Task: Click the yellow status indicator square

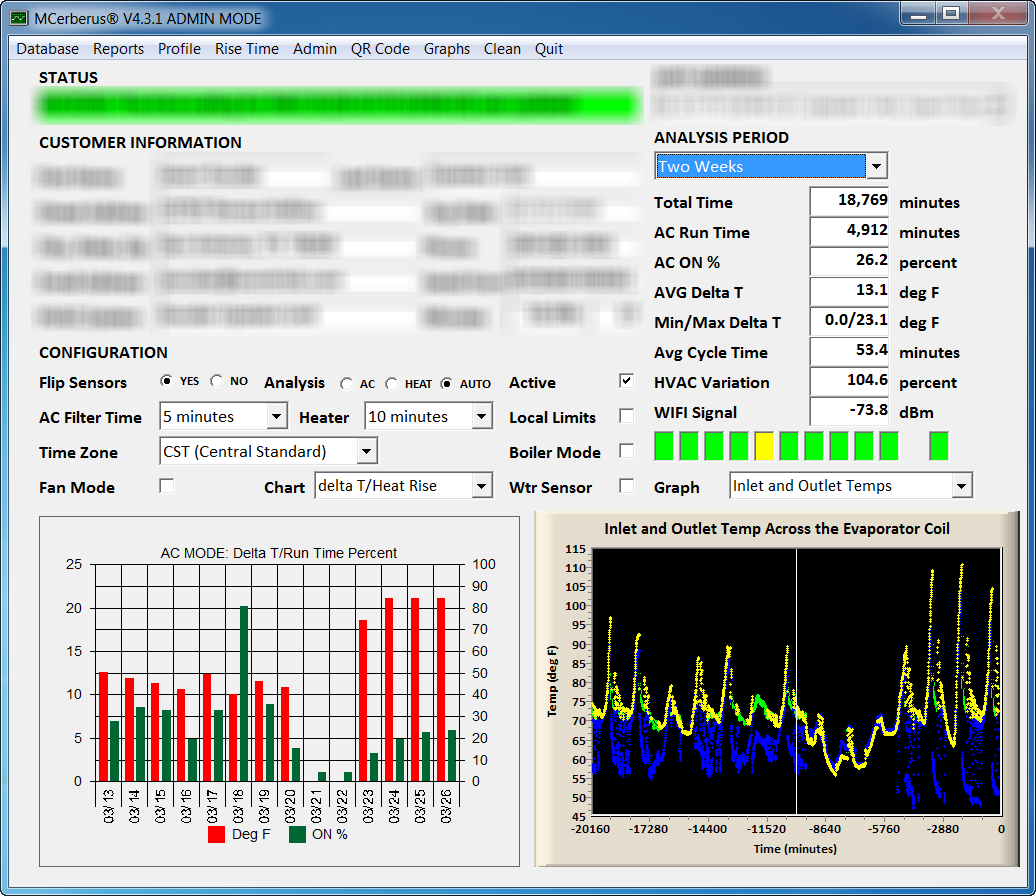Action: click(x=764, y=446)
